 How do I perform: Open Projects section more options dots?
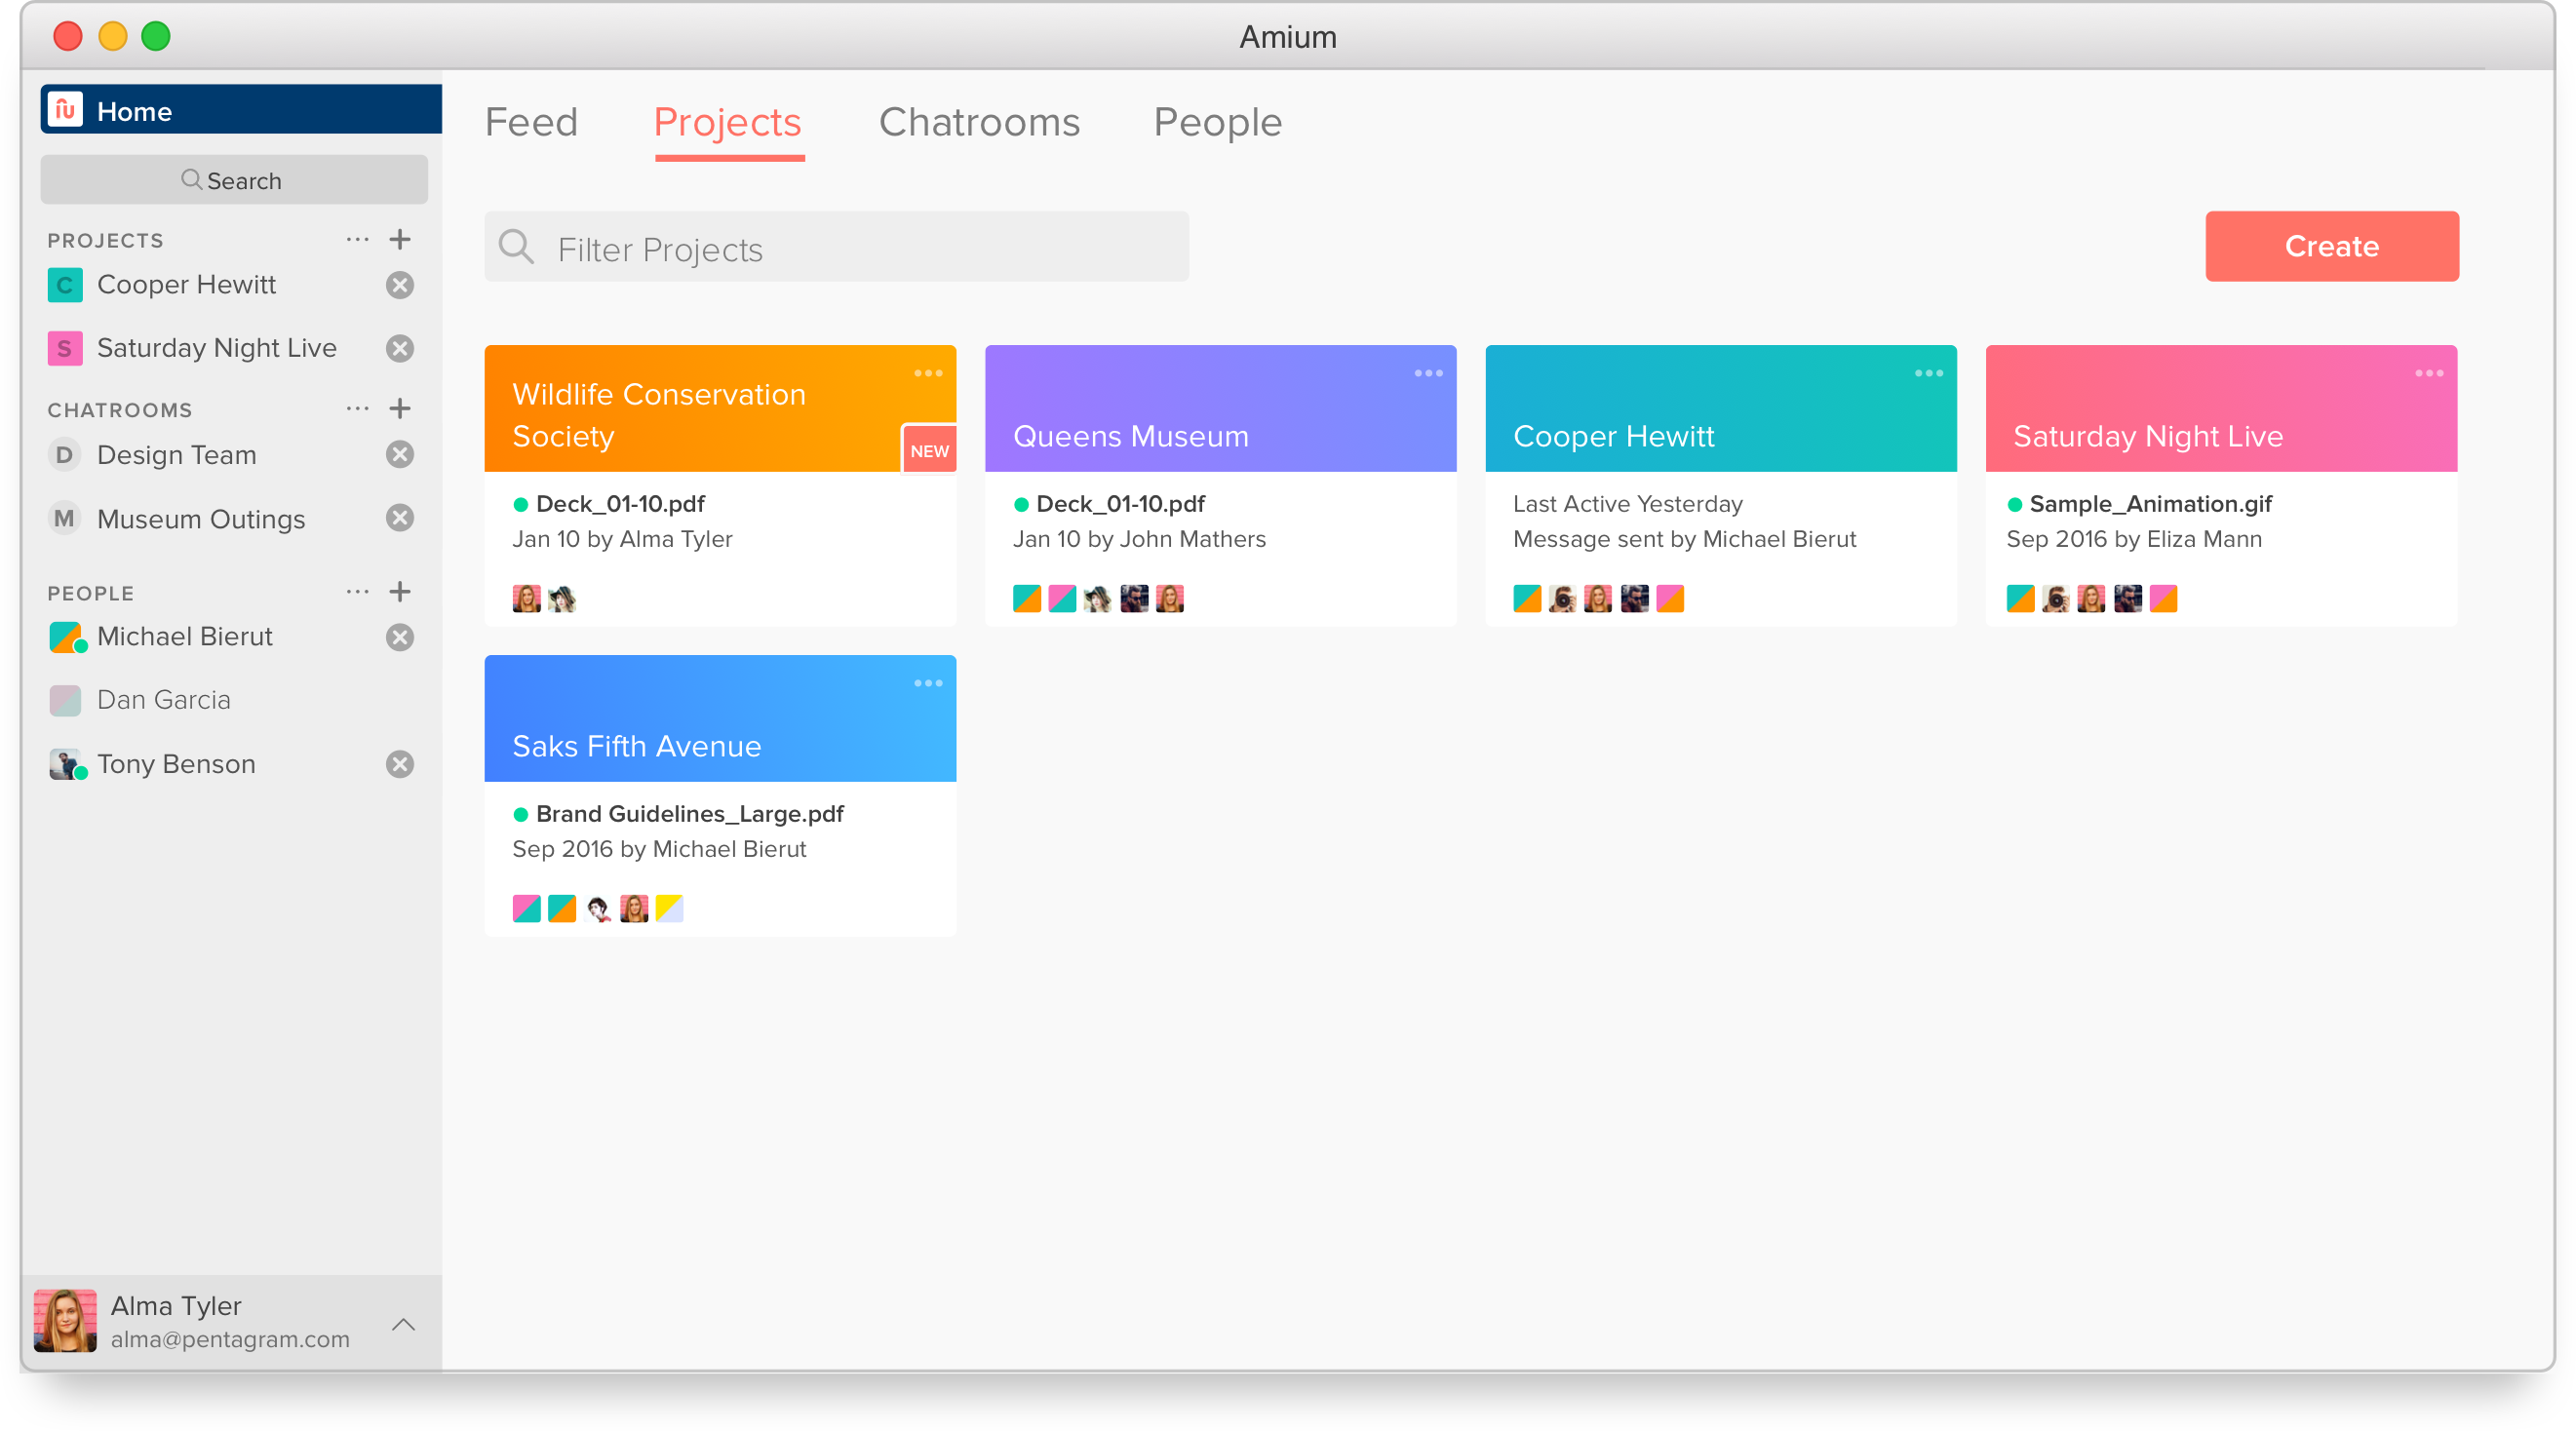click(357, 239)
